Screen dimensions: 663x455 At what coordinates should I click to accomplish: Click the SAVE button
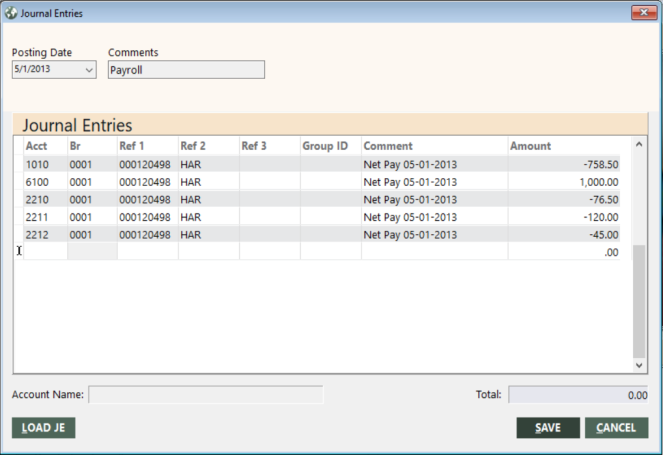[x=548, y=428]
